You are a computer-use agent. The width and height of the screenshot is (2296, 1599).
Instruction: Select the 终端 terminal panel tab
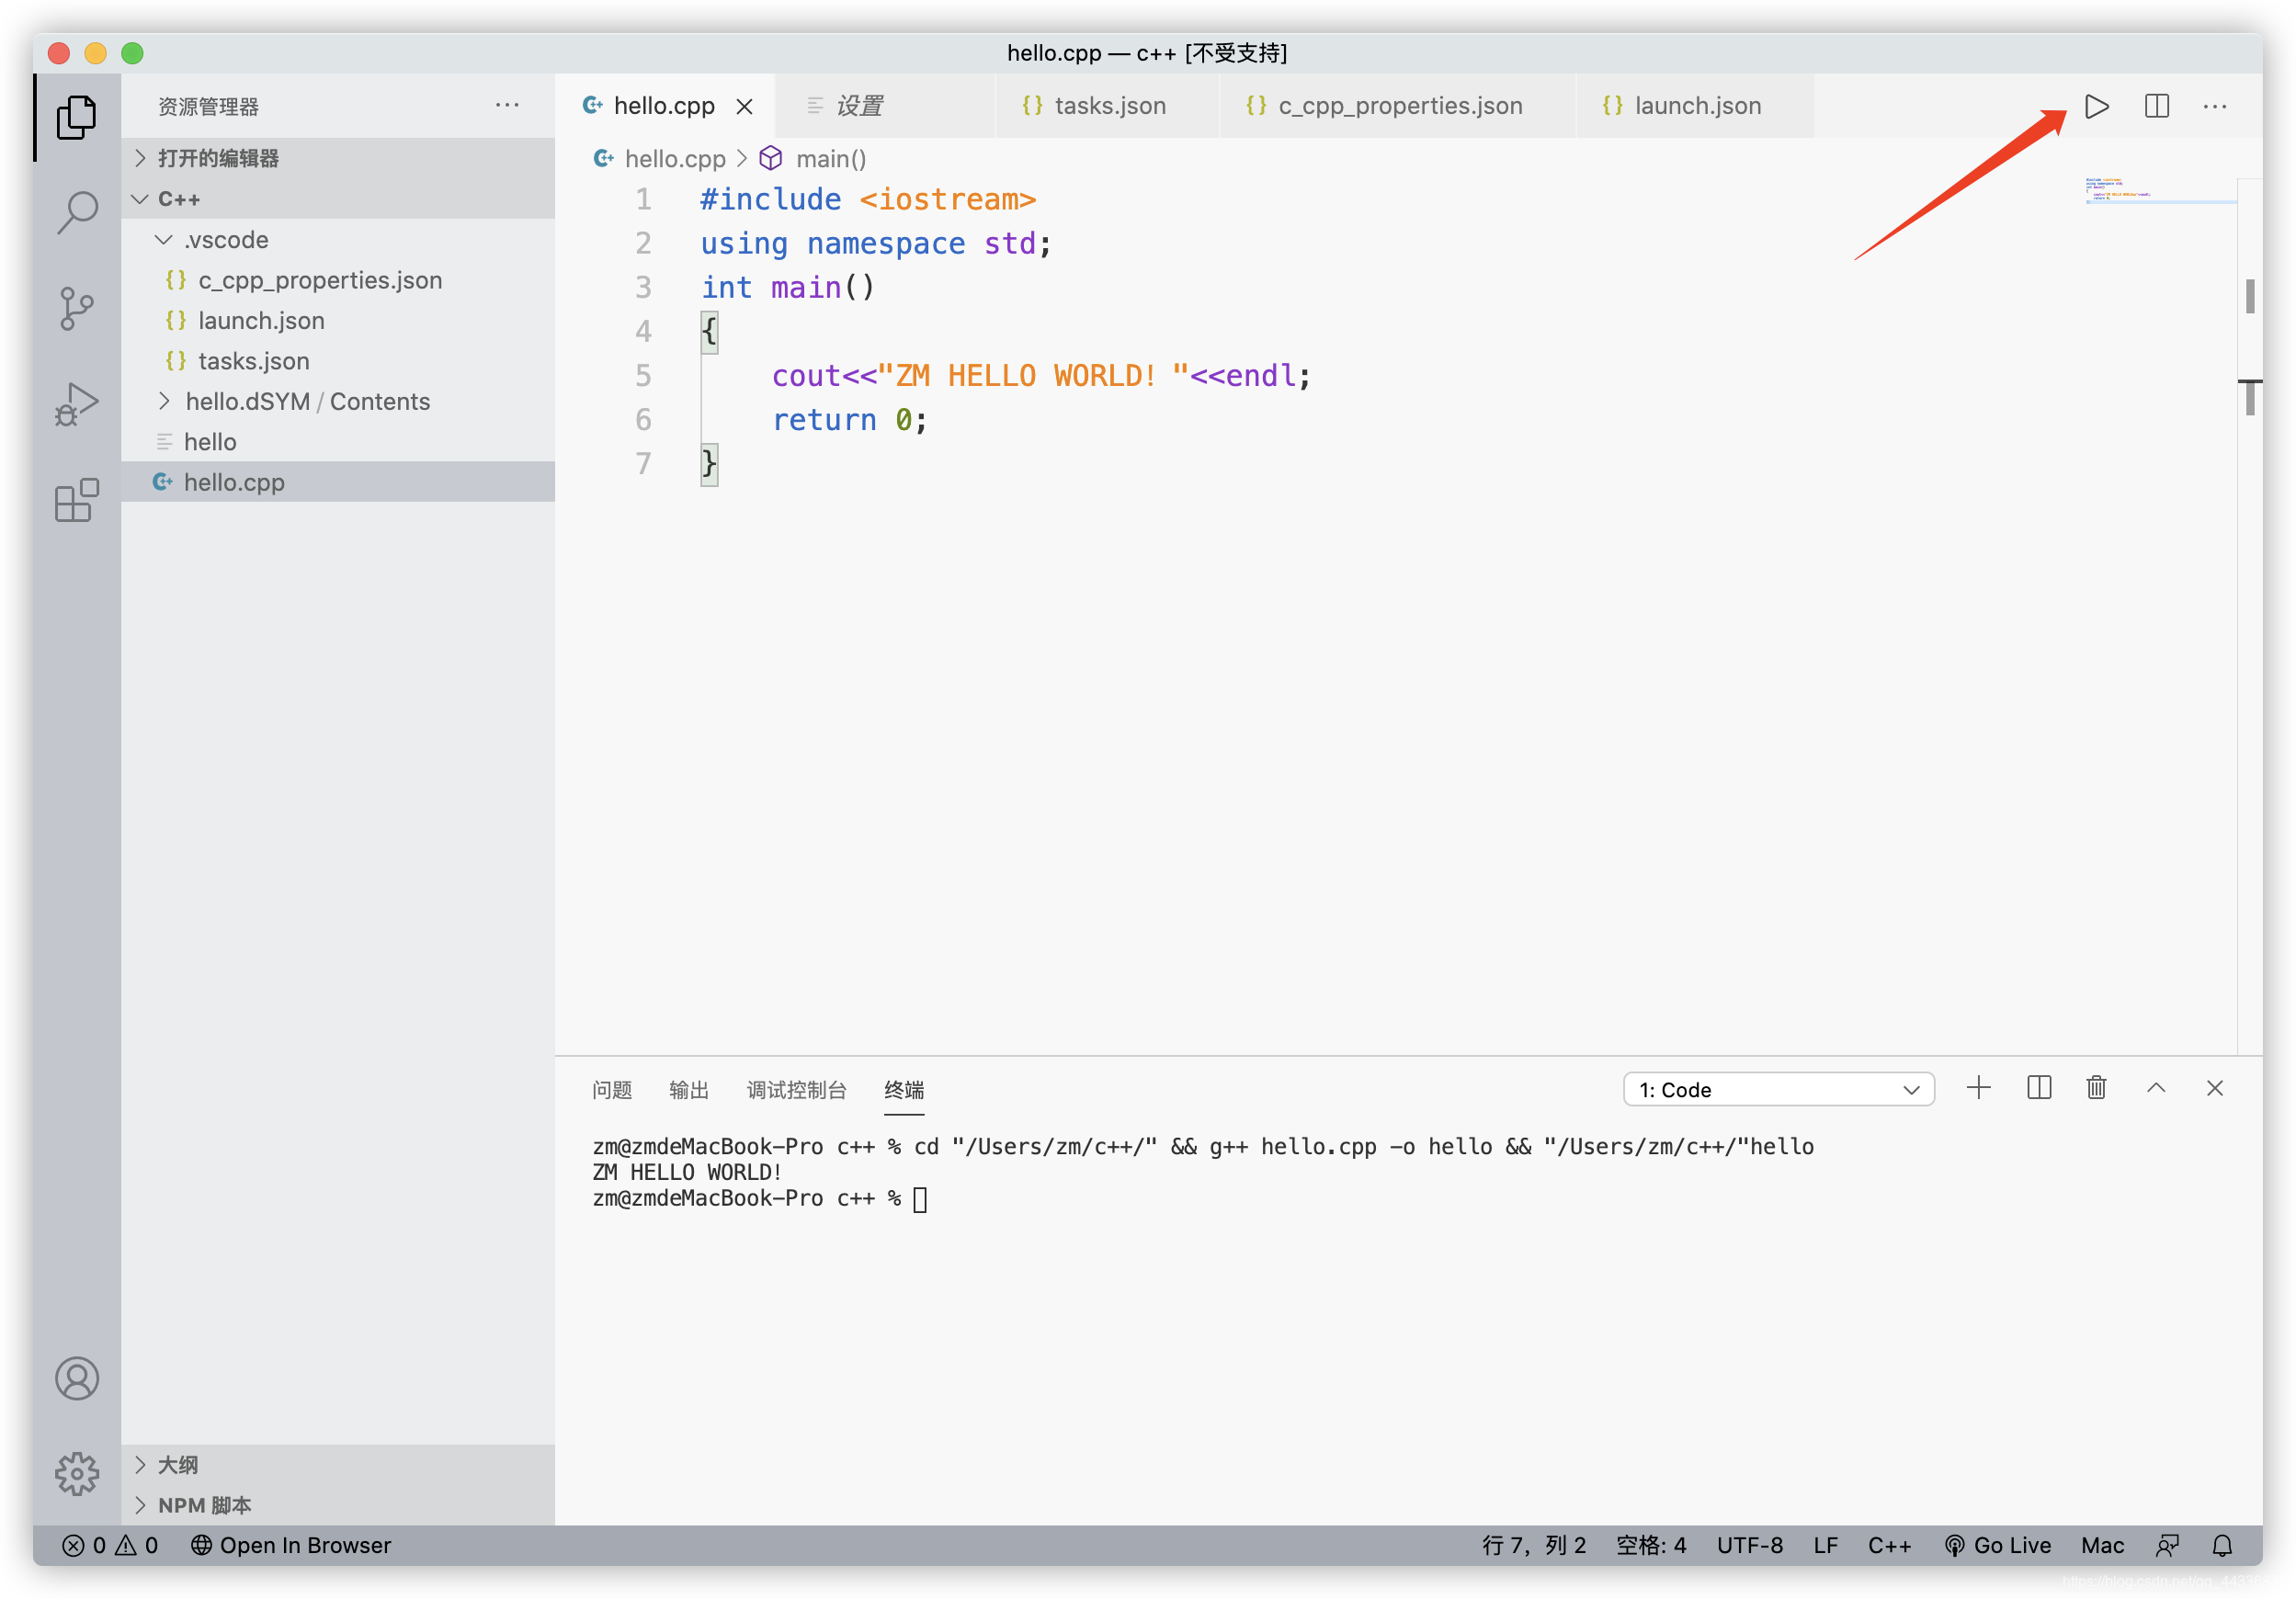[x=904, y=1089]
